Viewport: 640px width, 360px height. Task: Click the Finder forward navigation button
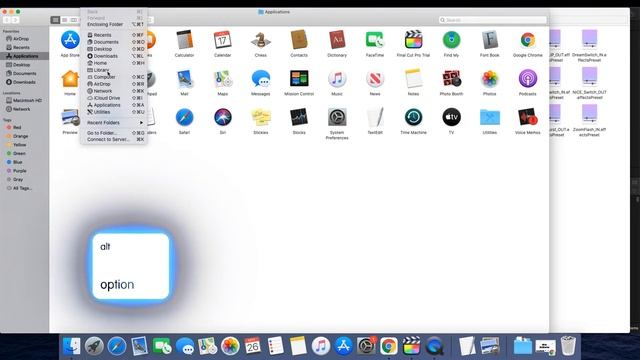coord(16,20)
